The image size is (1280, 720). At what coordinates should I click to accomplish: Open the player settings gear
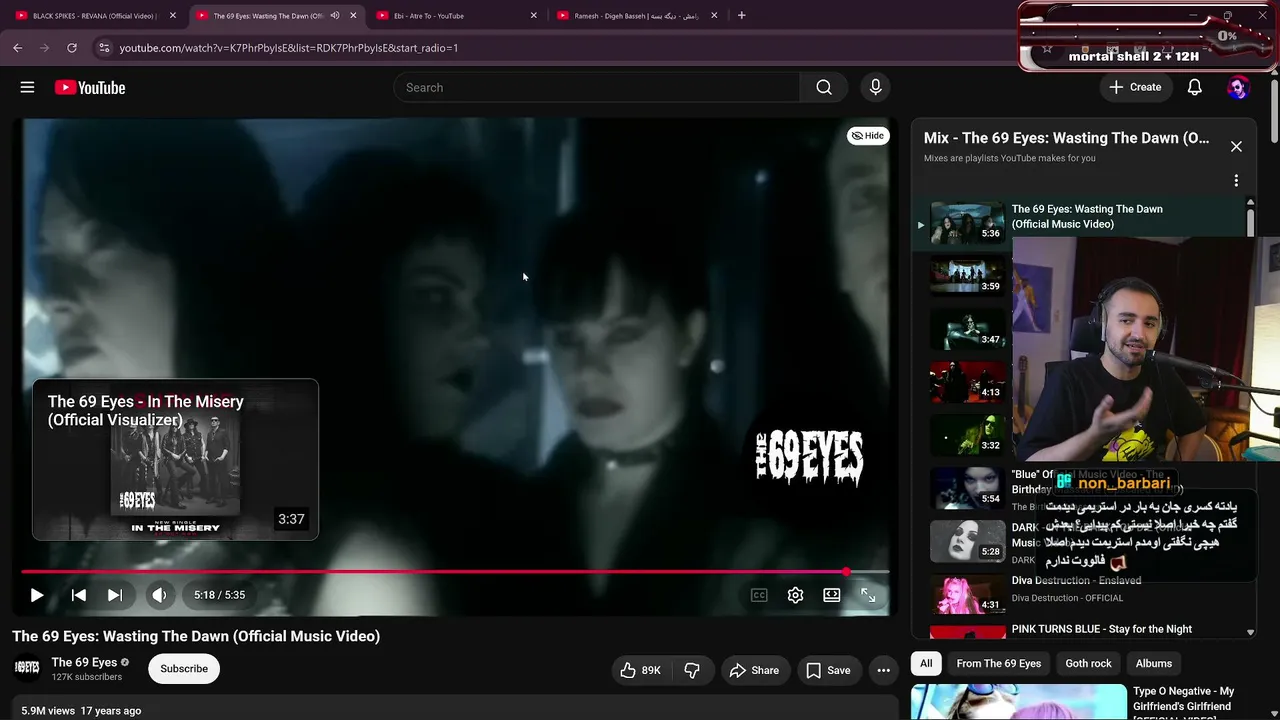[795, 595]
